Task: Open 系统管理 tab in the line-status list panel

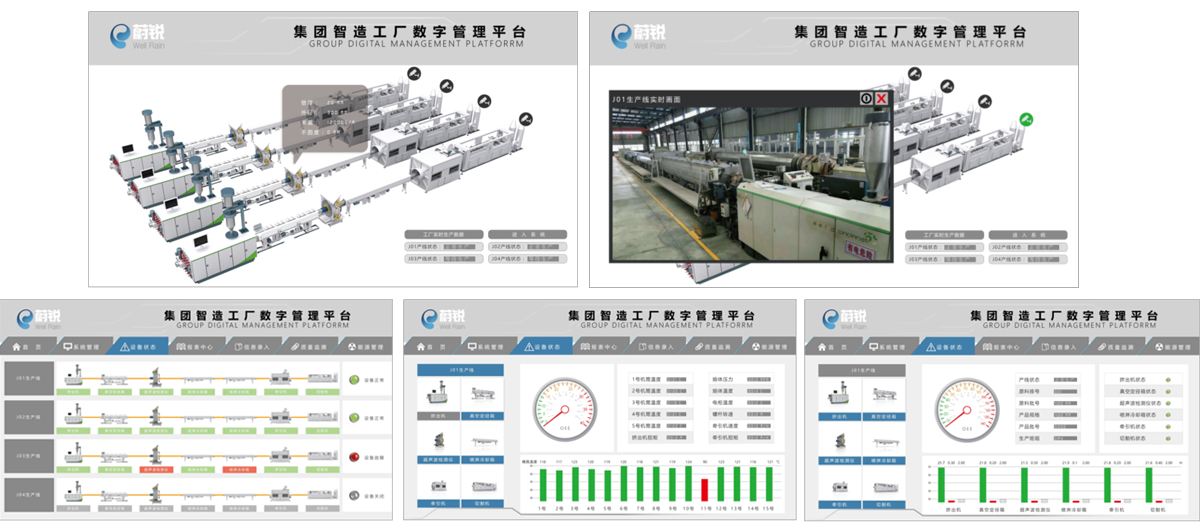Action: pyautogui.click(x=83, y=347)
